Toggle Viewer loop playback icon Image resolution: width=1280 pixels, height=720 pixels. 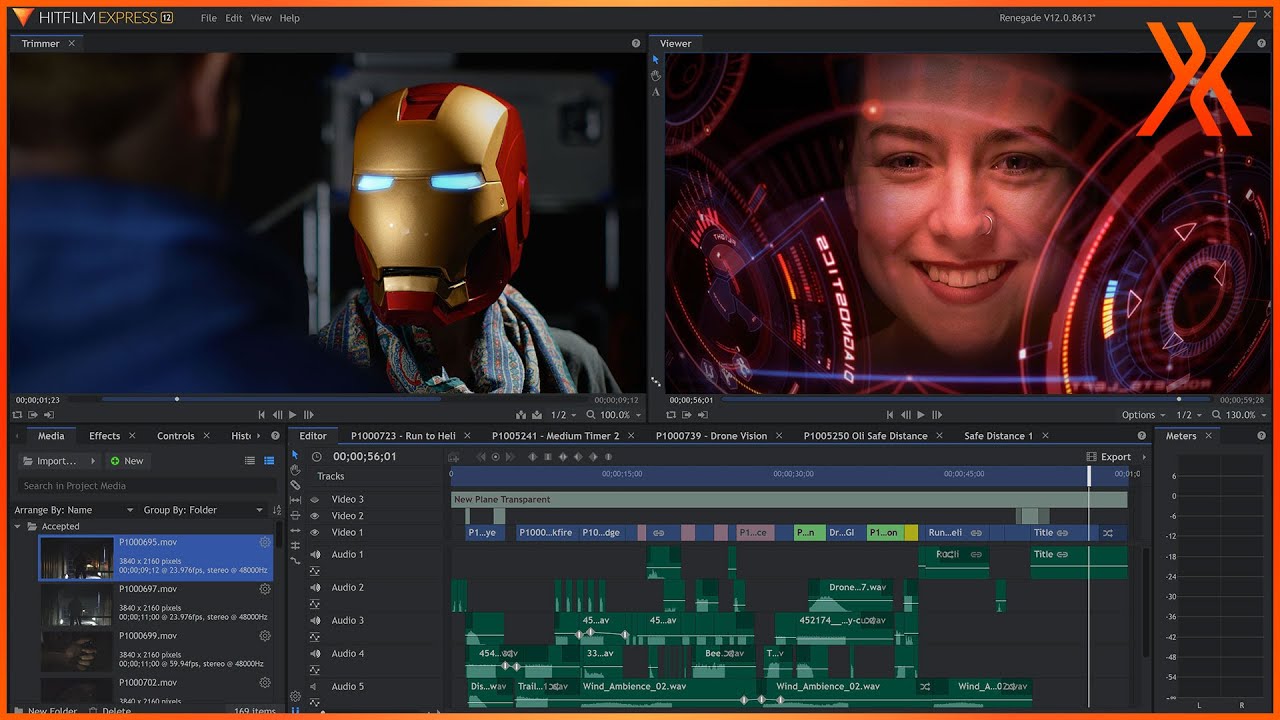point(671,414)
